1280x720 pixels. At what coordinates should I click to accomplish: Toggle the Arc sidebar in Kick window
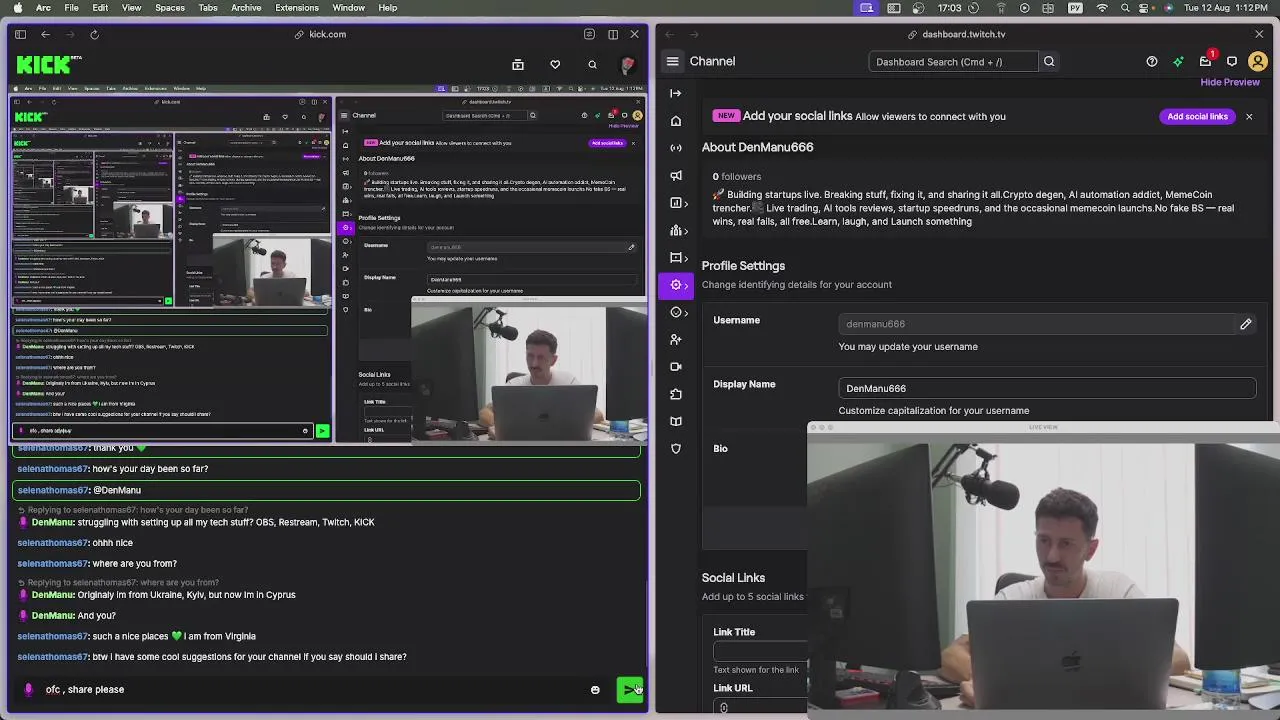pyautogui.click(x=20, y=34)
